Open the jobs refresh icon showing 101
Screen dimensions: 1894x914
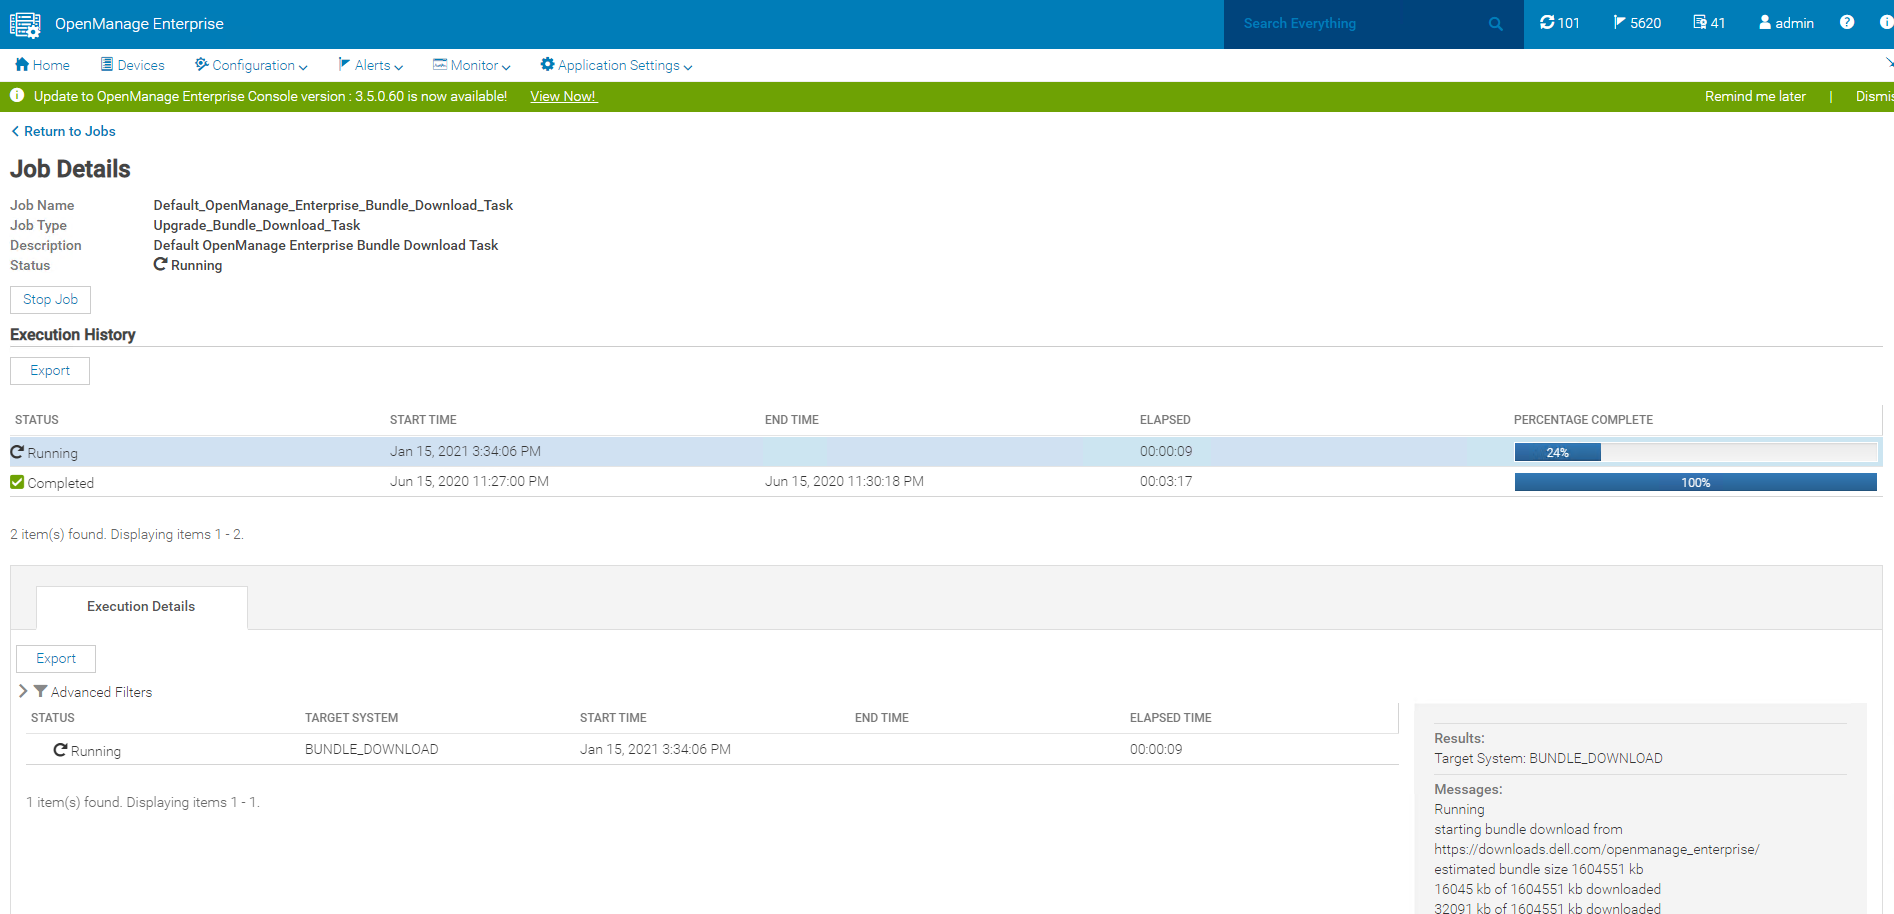1547,22
